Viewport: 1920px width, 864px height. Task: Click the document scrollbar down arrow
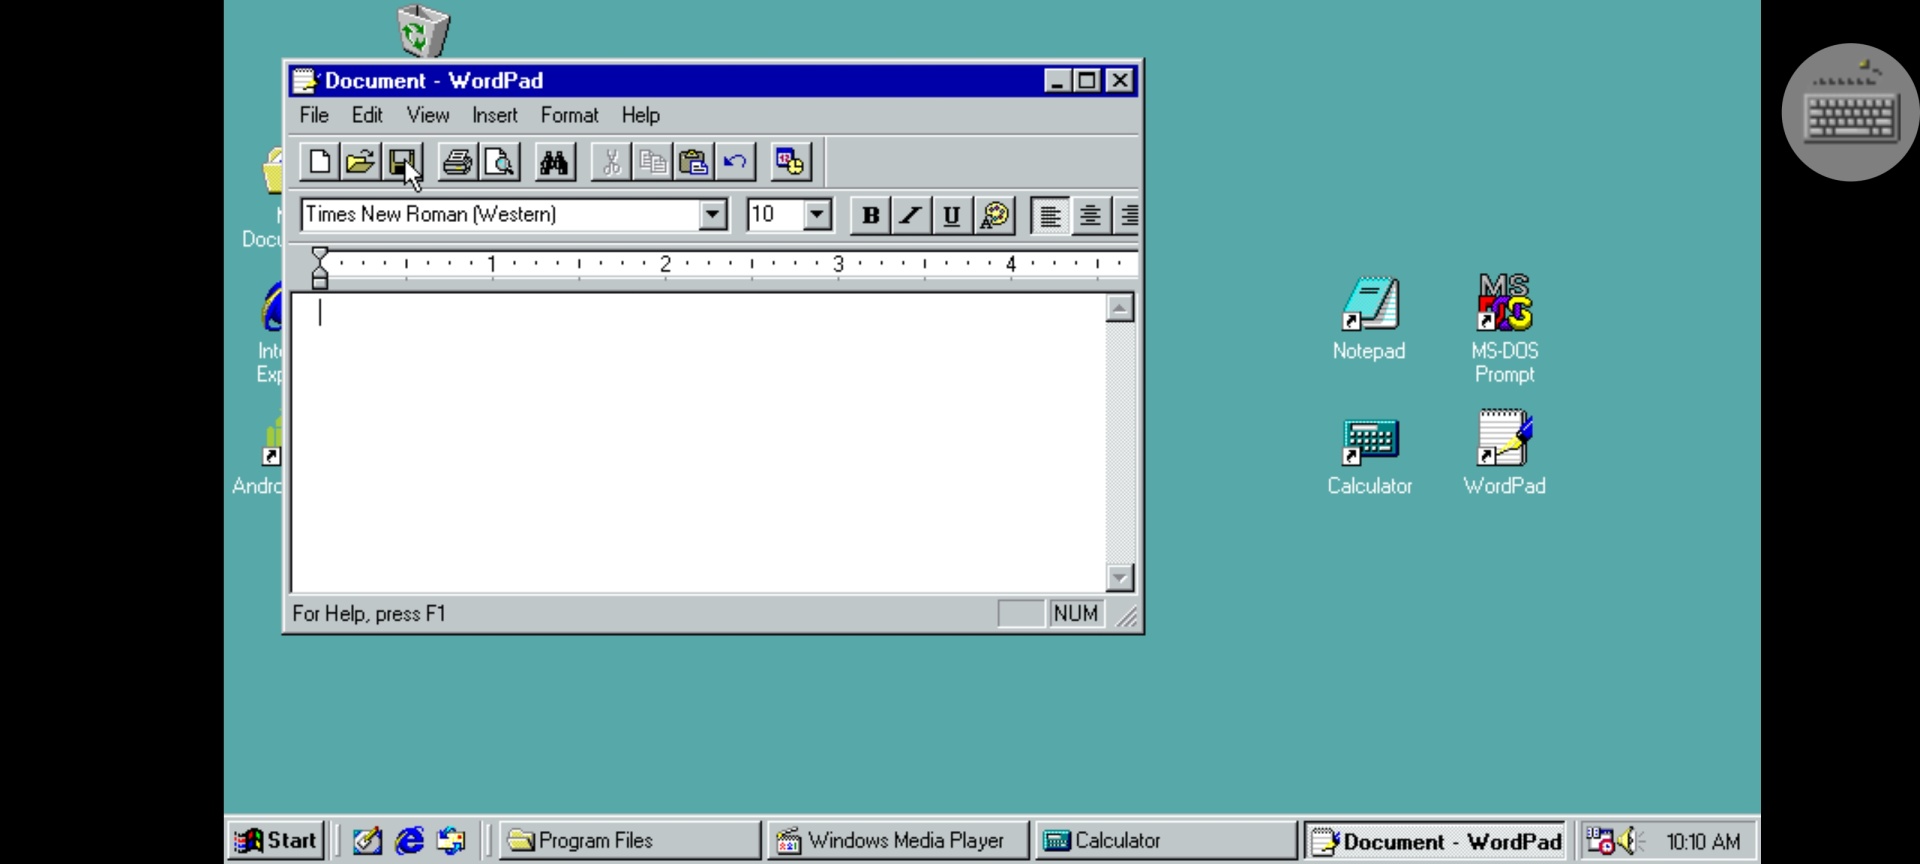click(x=1119, y=578)
